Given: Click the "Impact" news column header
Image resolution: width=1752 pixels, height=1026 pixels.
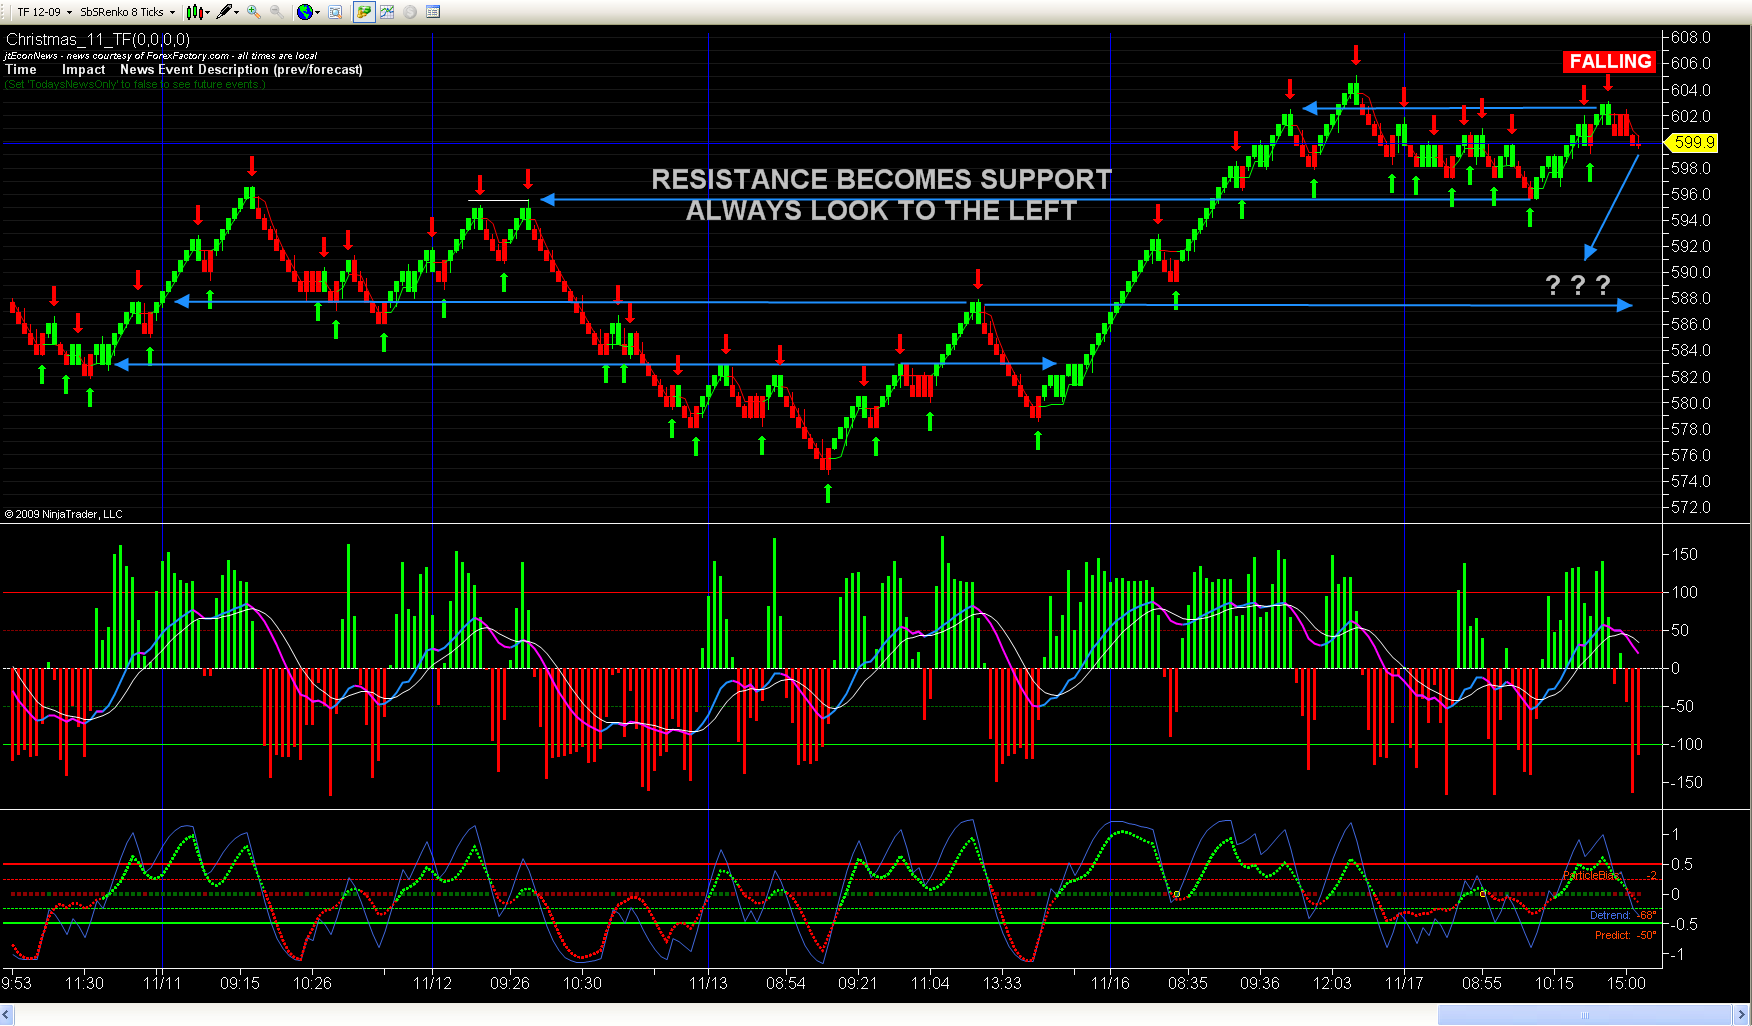Looking at the screenshot, I should [84, 70].
